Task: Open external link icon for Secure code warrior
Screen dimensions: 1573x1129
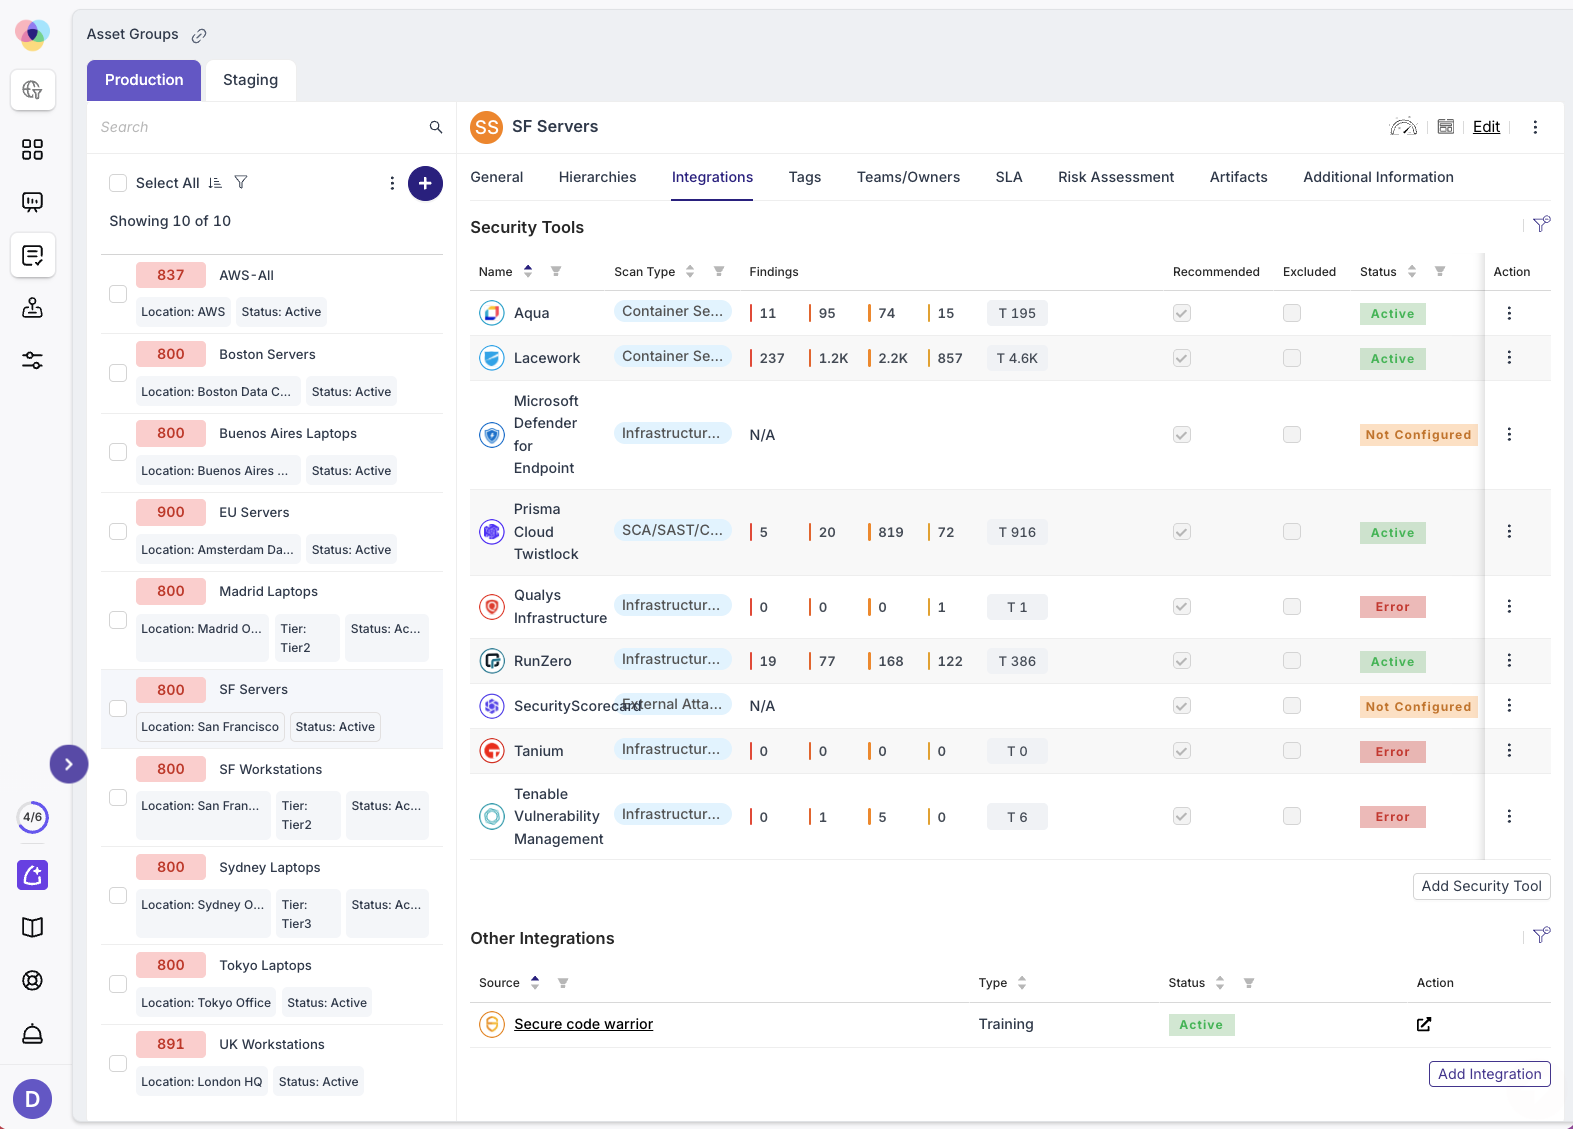Action: [x=1423, y=1024]
